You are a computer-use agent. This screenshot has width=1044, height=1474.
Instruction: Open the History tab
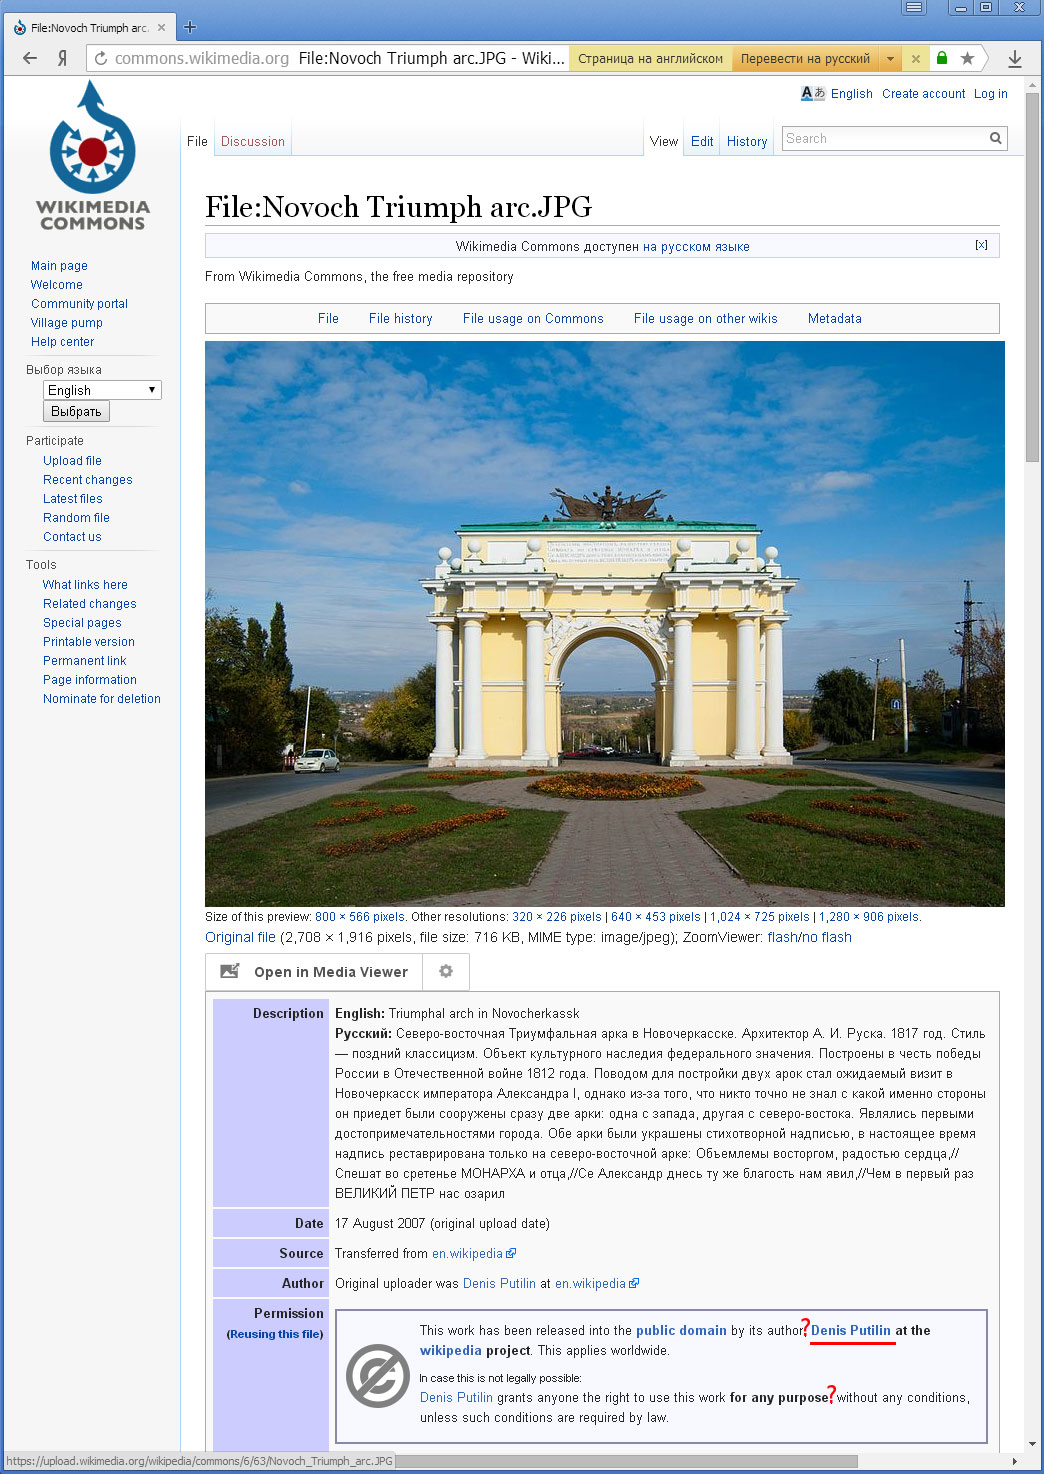pos(747,141)
